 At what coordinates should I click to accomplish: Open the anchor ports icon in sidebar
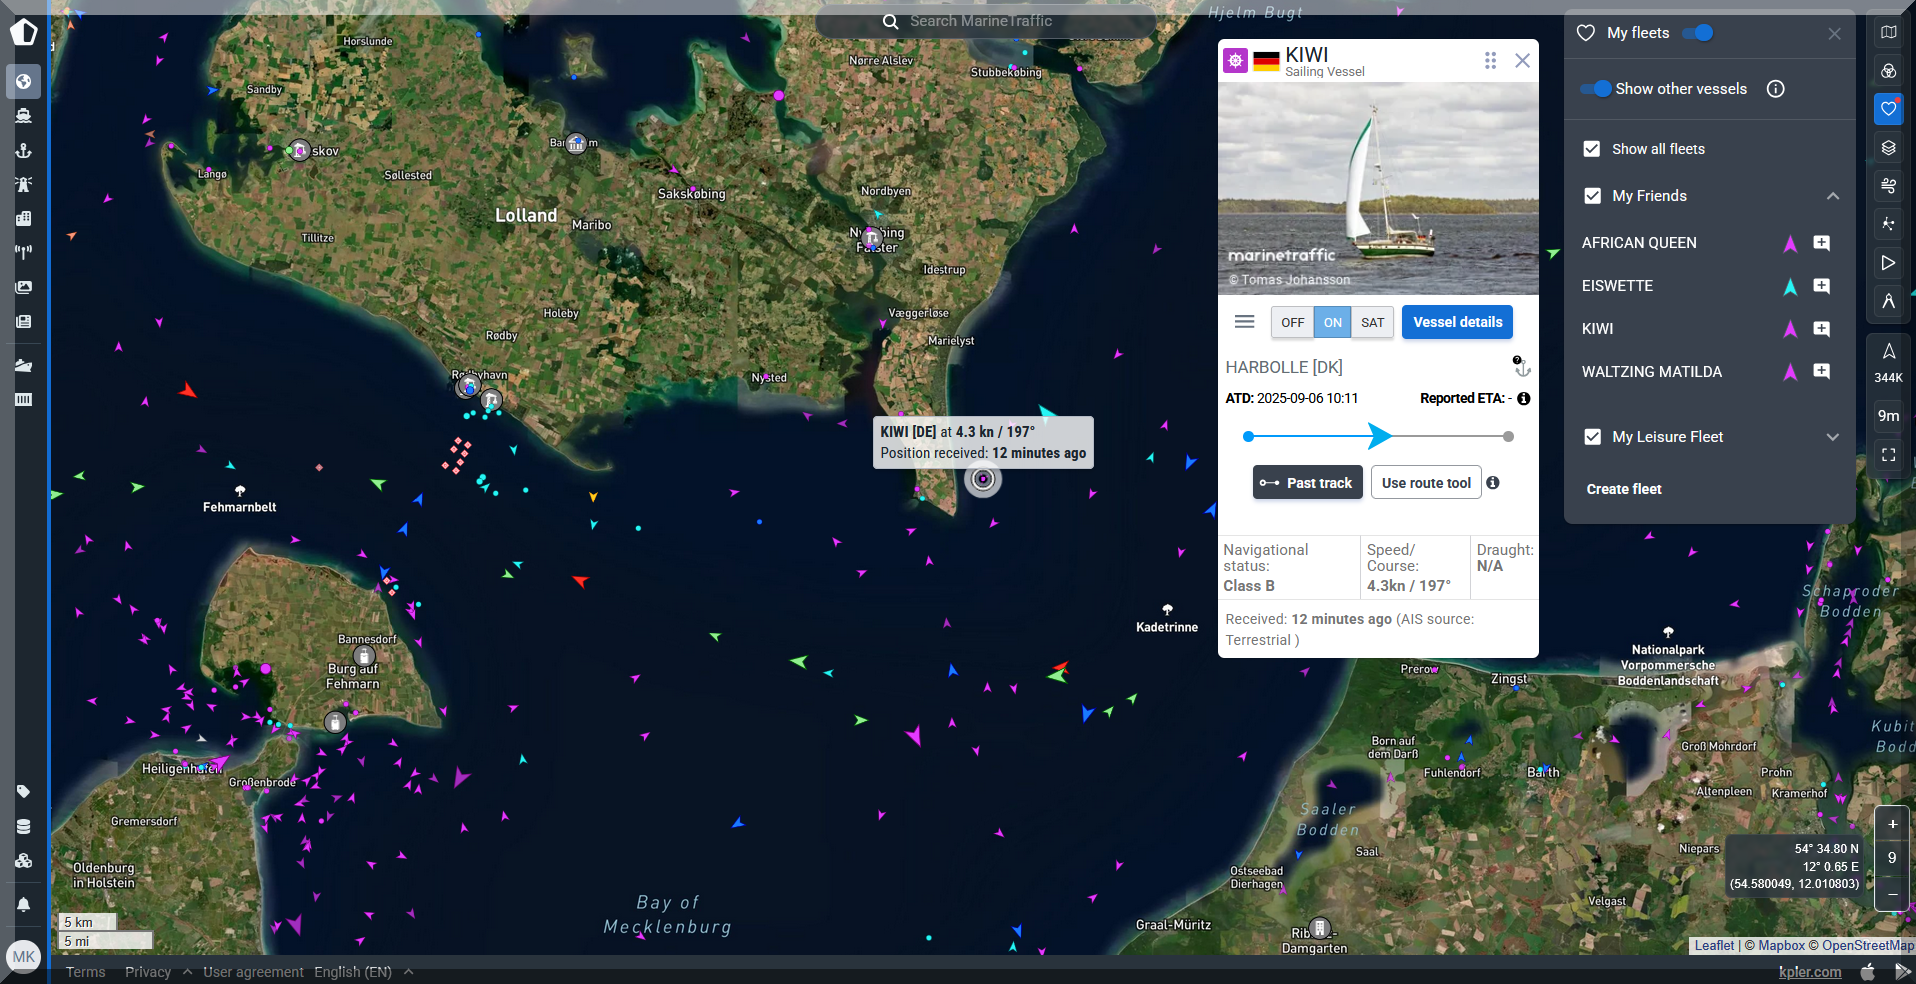[24, 150]
